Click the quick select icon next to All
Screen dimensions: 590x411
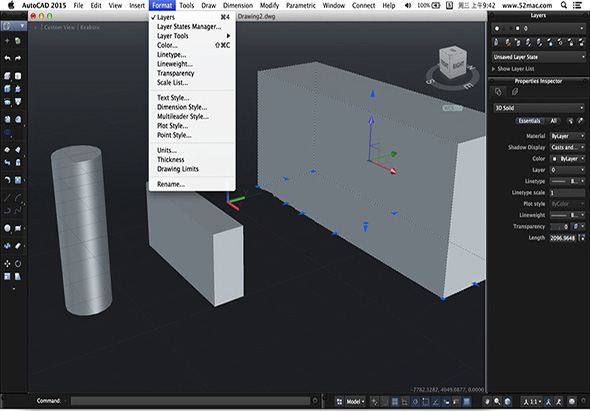[x=570, y=121]
